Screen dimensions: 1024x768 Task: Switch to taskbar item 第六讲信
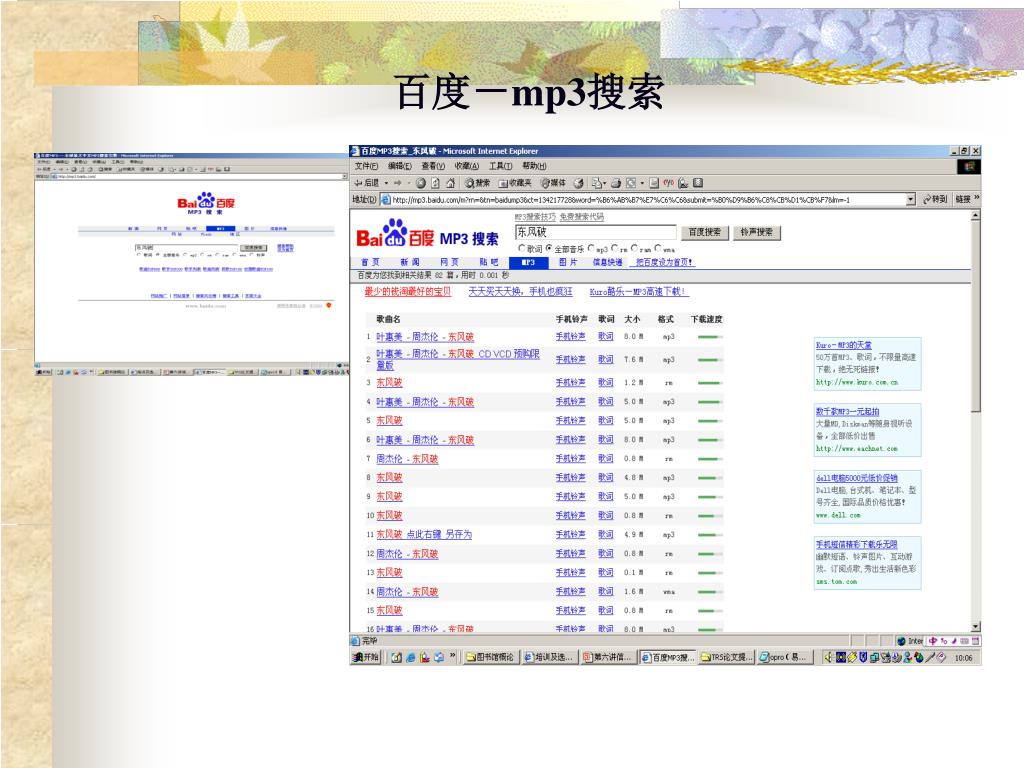pos(607,657)
